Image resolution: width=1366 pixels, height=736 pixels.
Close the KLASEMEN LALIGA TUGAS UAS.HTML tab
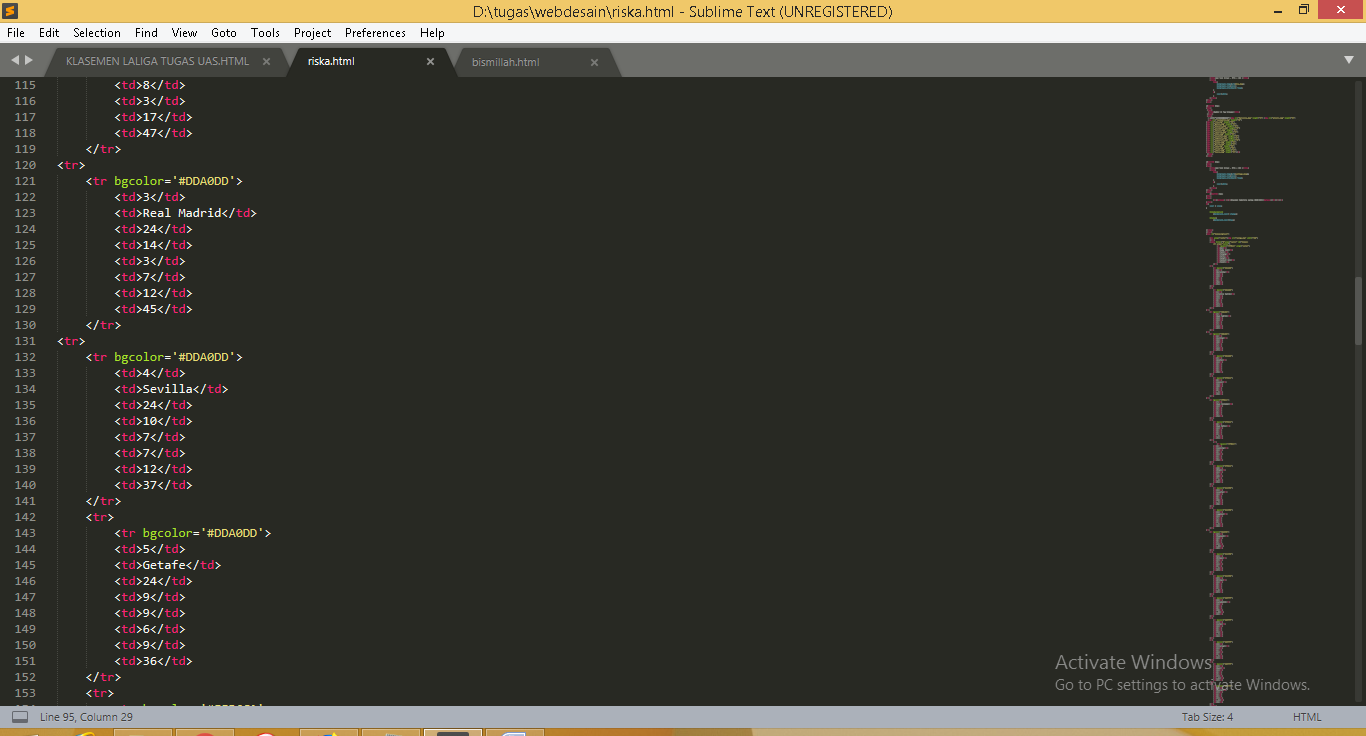(x=266, y=62)
